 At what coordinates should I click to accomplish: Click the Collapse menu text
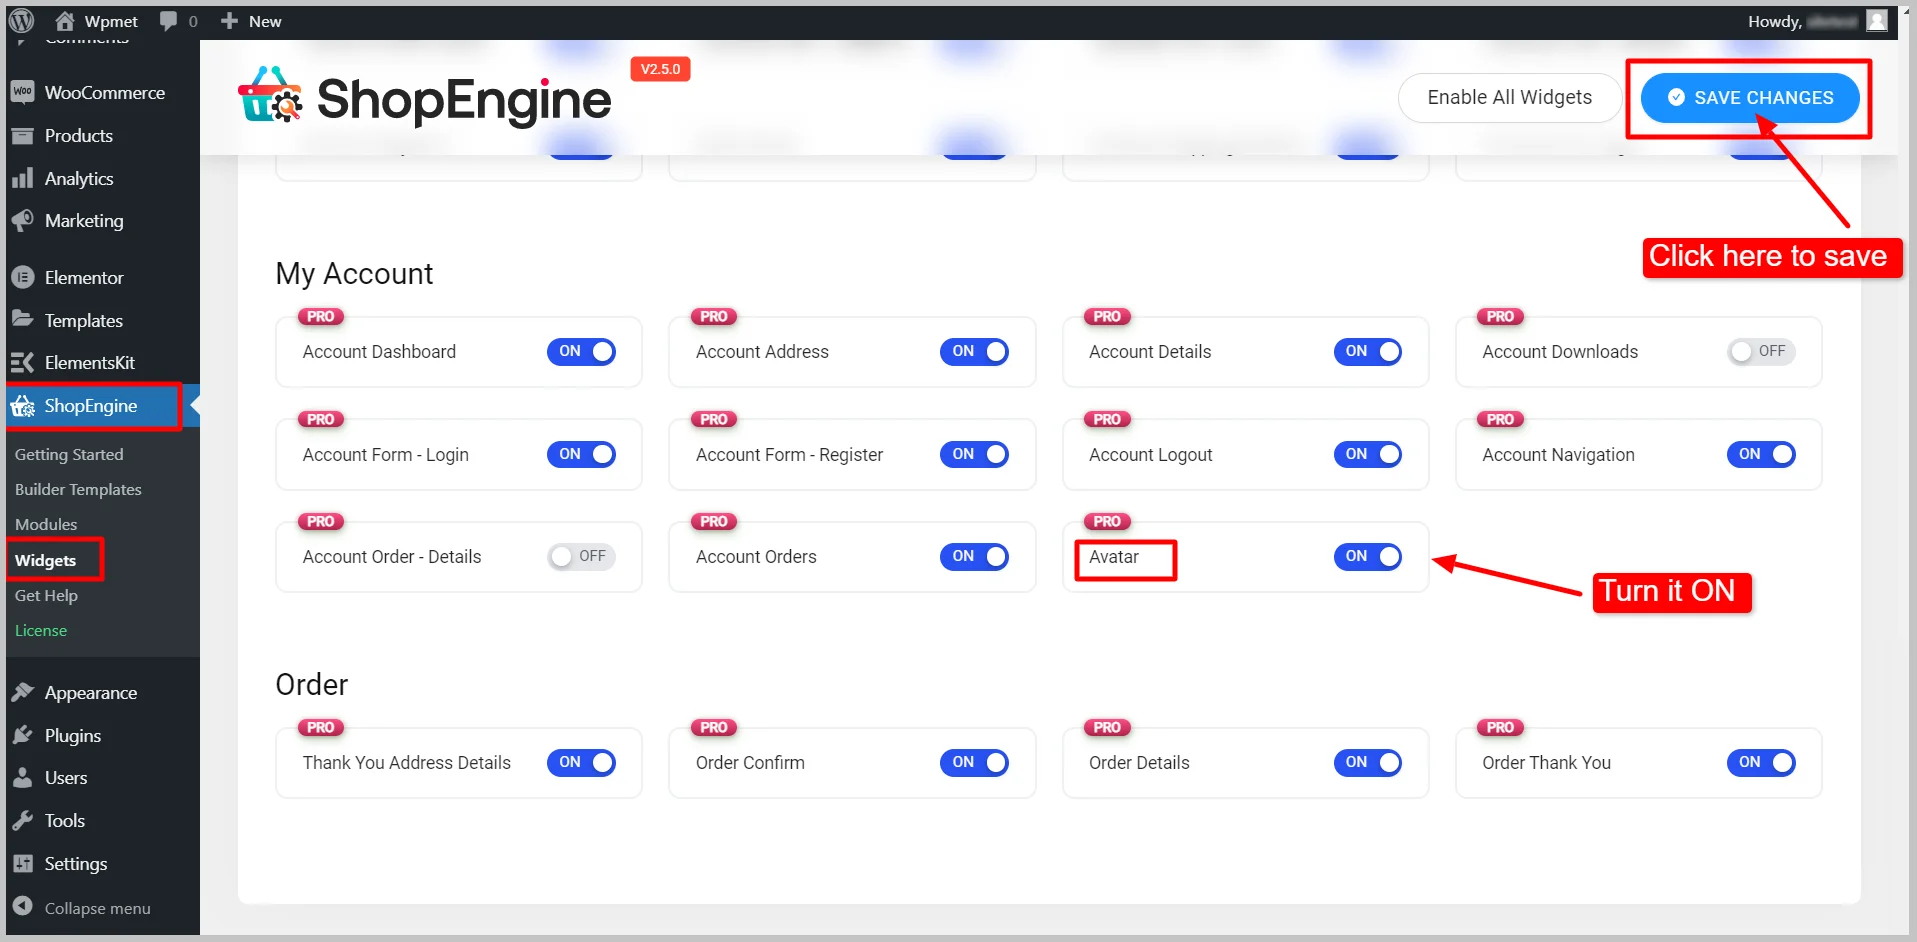[x=97, y=908]
